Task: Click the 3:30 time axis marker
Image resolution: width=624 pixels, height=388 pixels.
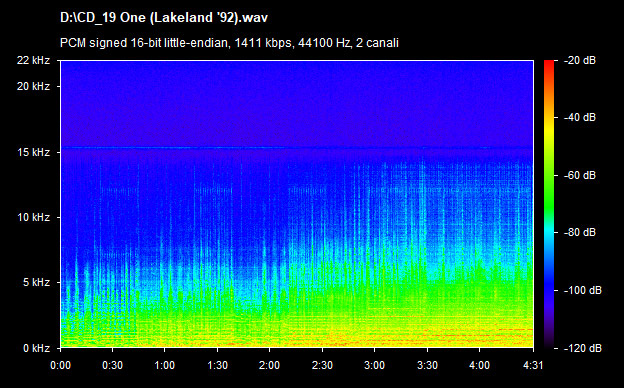Action: pos(427,365)
